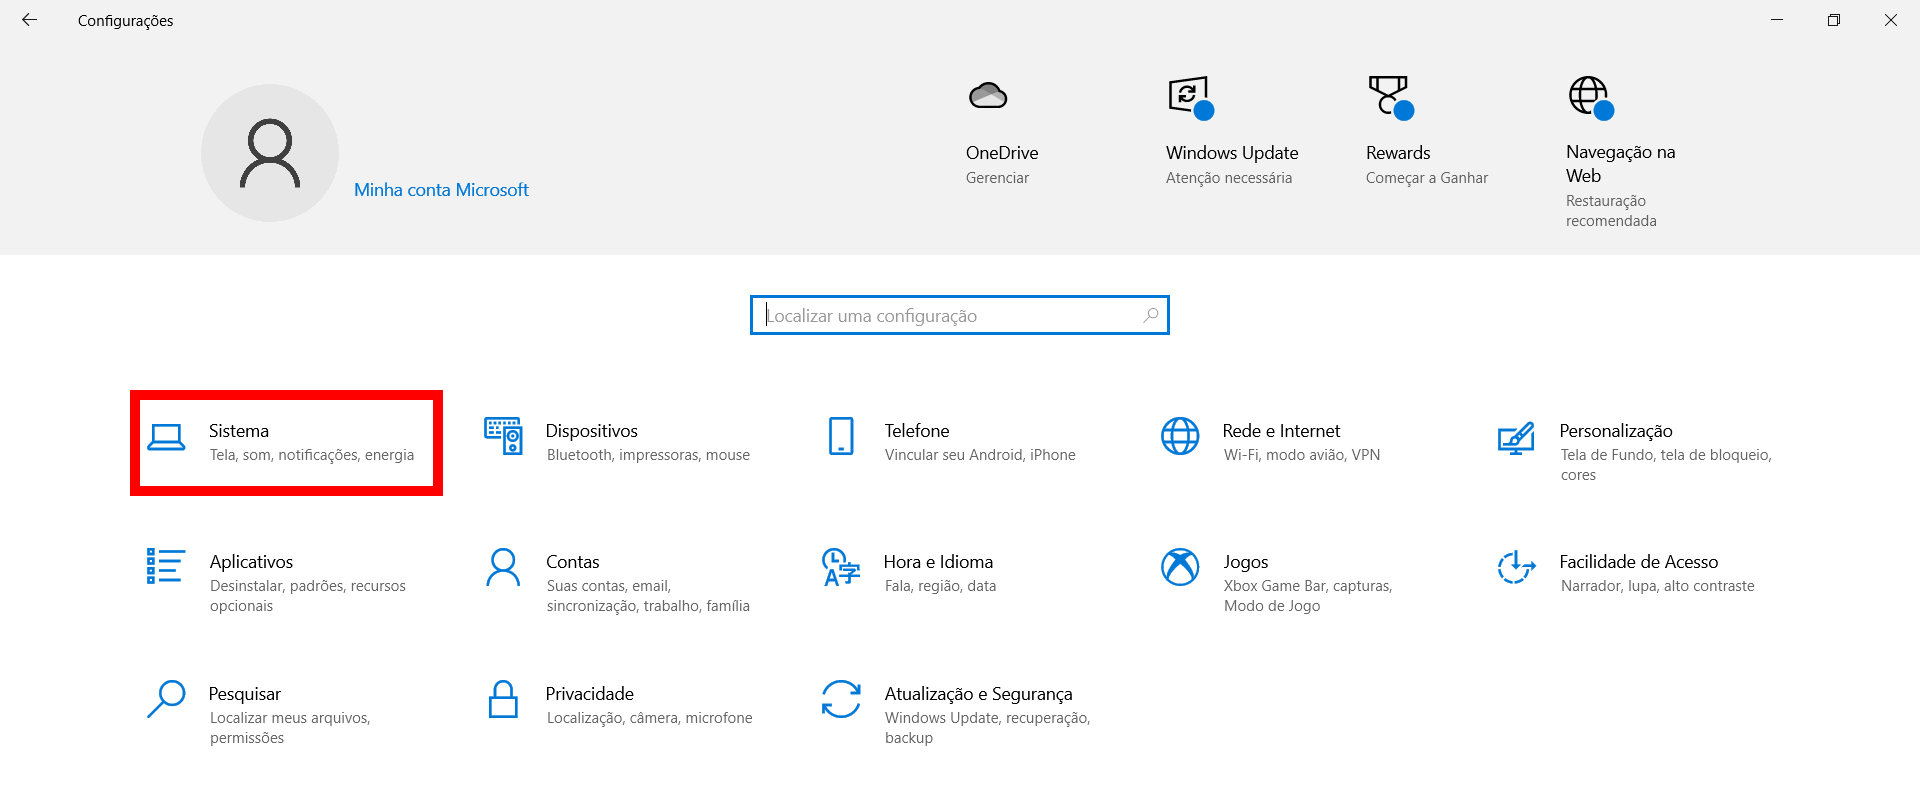Open Rewards Começar a Ganhar text

point(1427,178)
